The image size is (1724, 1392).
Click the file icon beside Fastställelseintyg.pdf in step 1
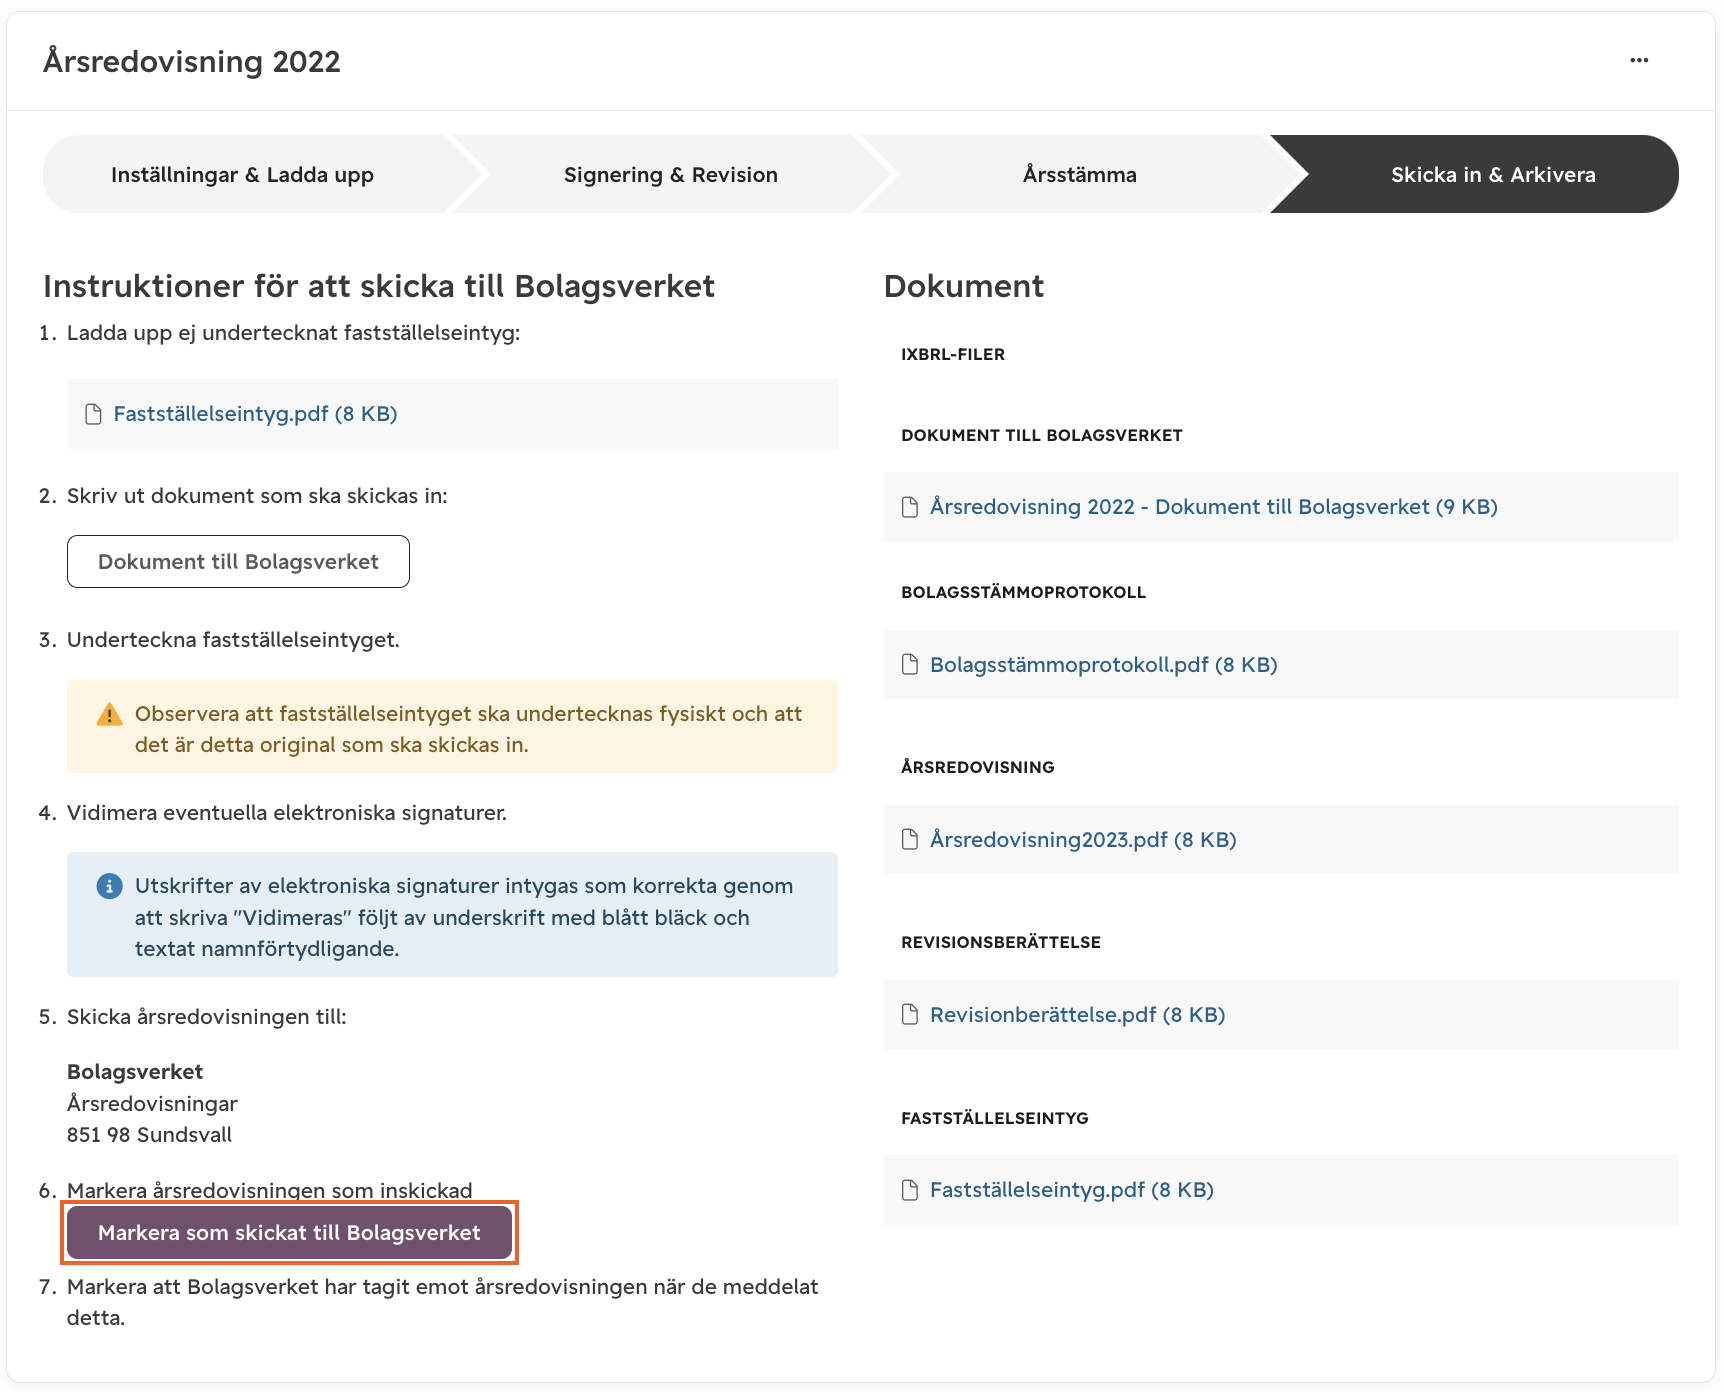pos(93,414)
